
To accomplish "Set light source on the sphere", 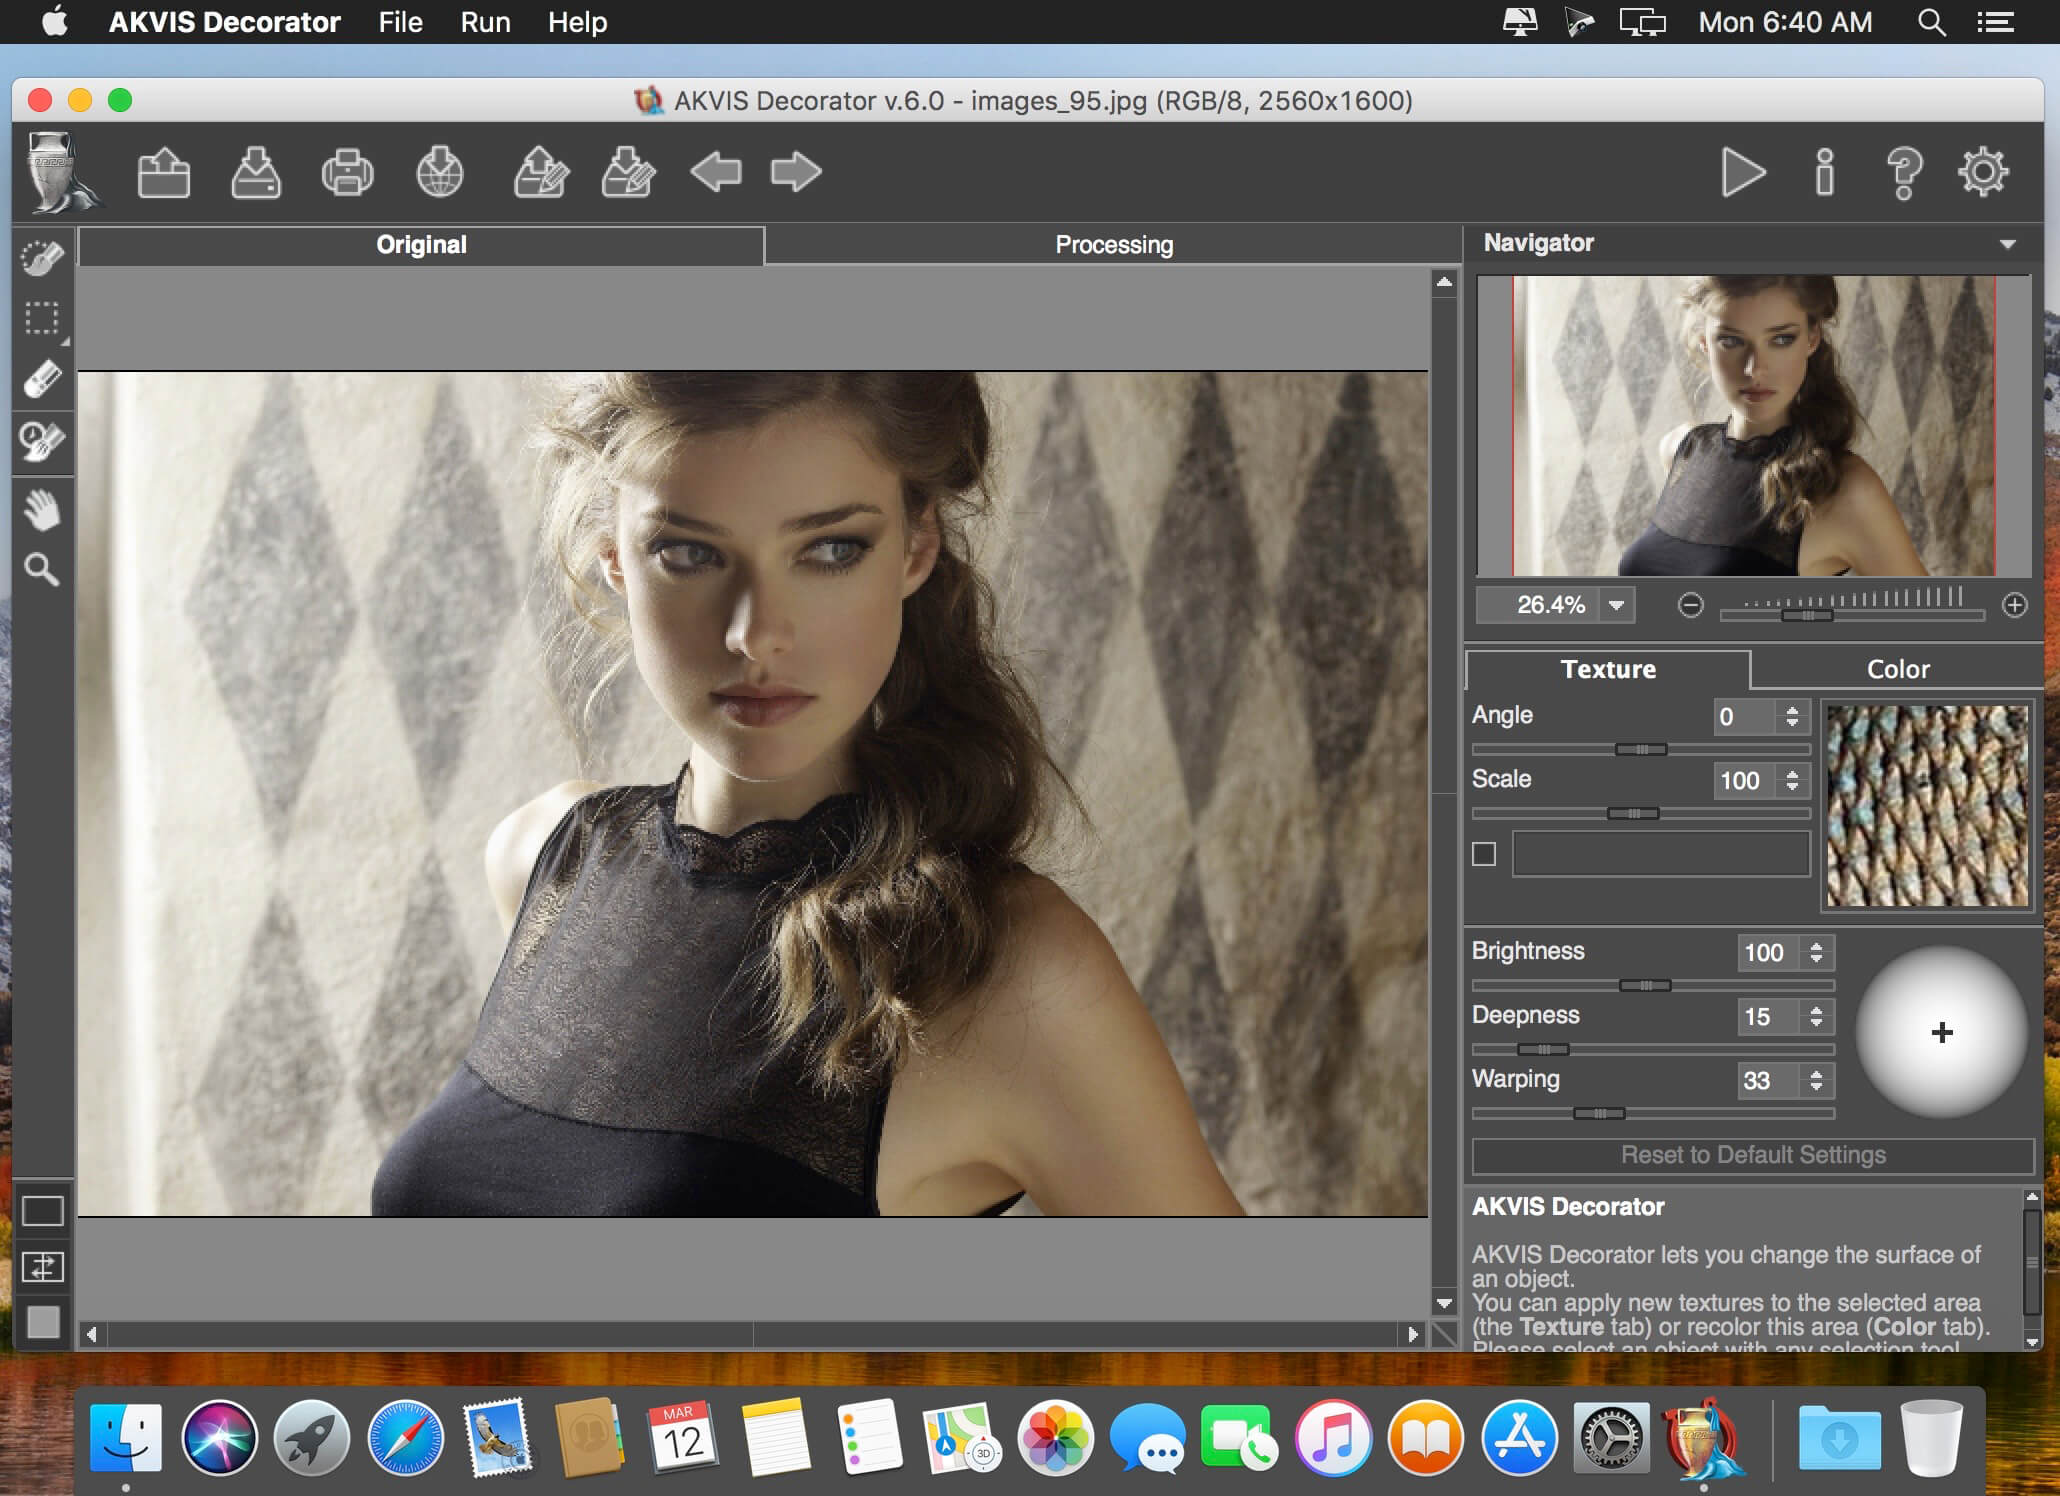I will pyautogui.click(x=1941, y=1032).
